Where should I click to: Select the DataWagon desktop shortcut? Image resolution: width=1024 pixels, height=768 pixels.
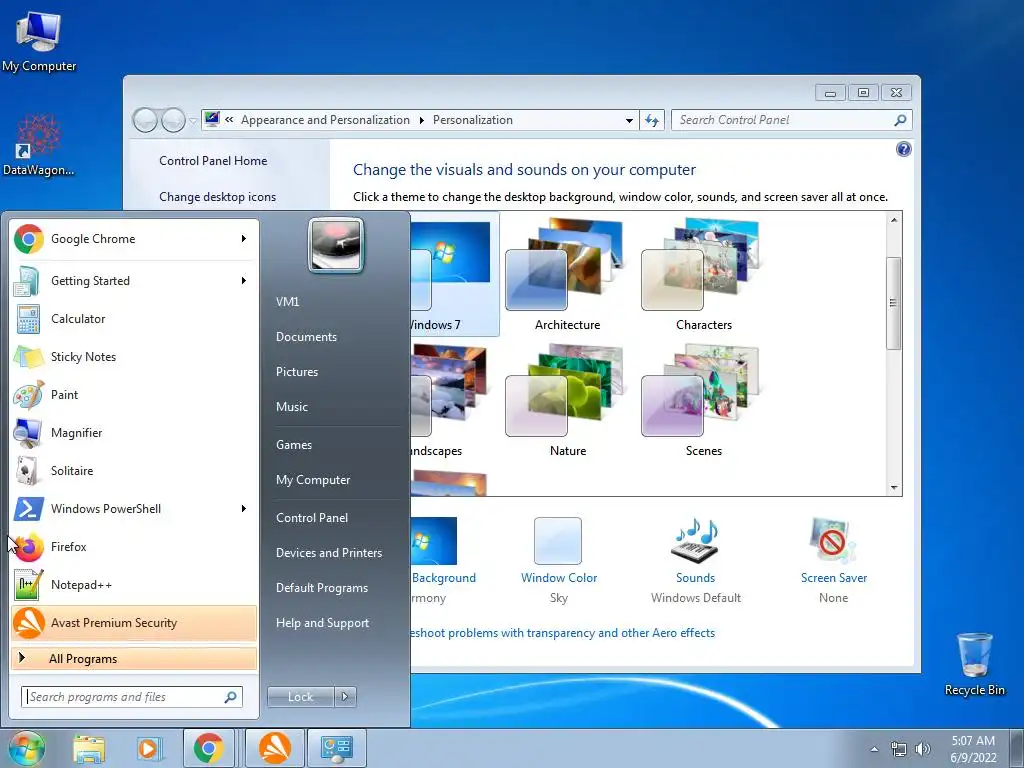[39, 145]
